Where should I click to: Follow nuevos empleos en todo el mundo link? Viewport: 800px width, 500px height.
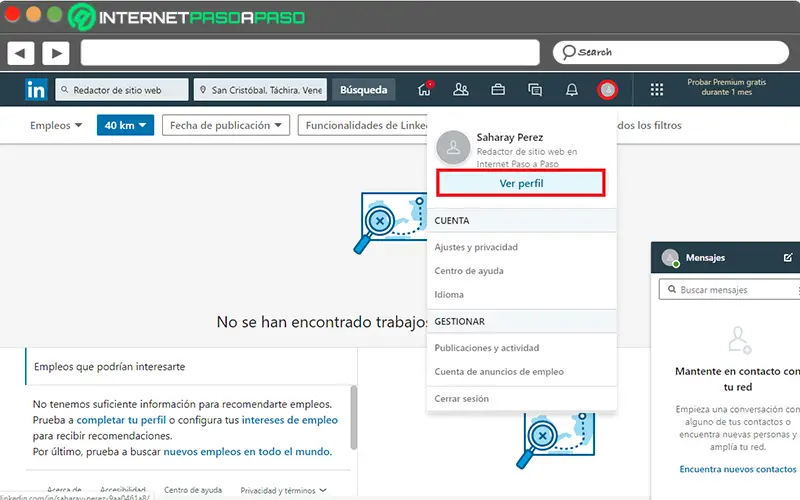coord(247,452)
